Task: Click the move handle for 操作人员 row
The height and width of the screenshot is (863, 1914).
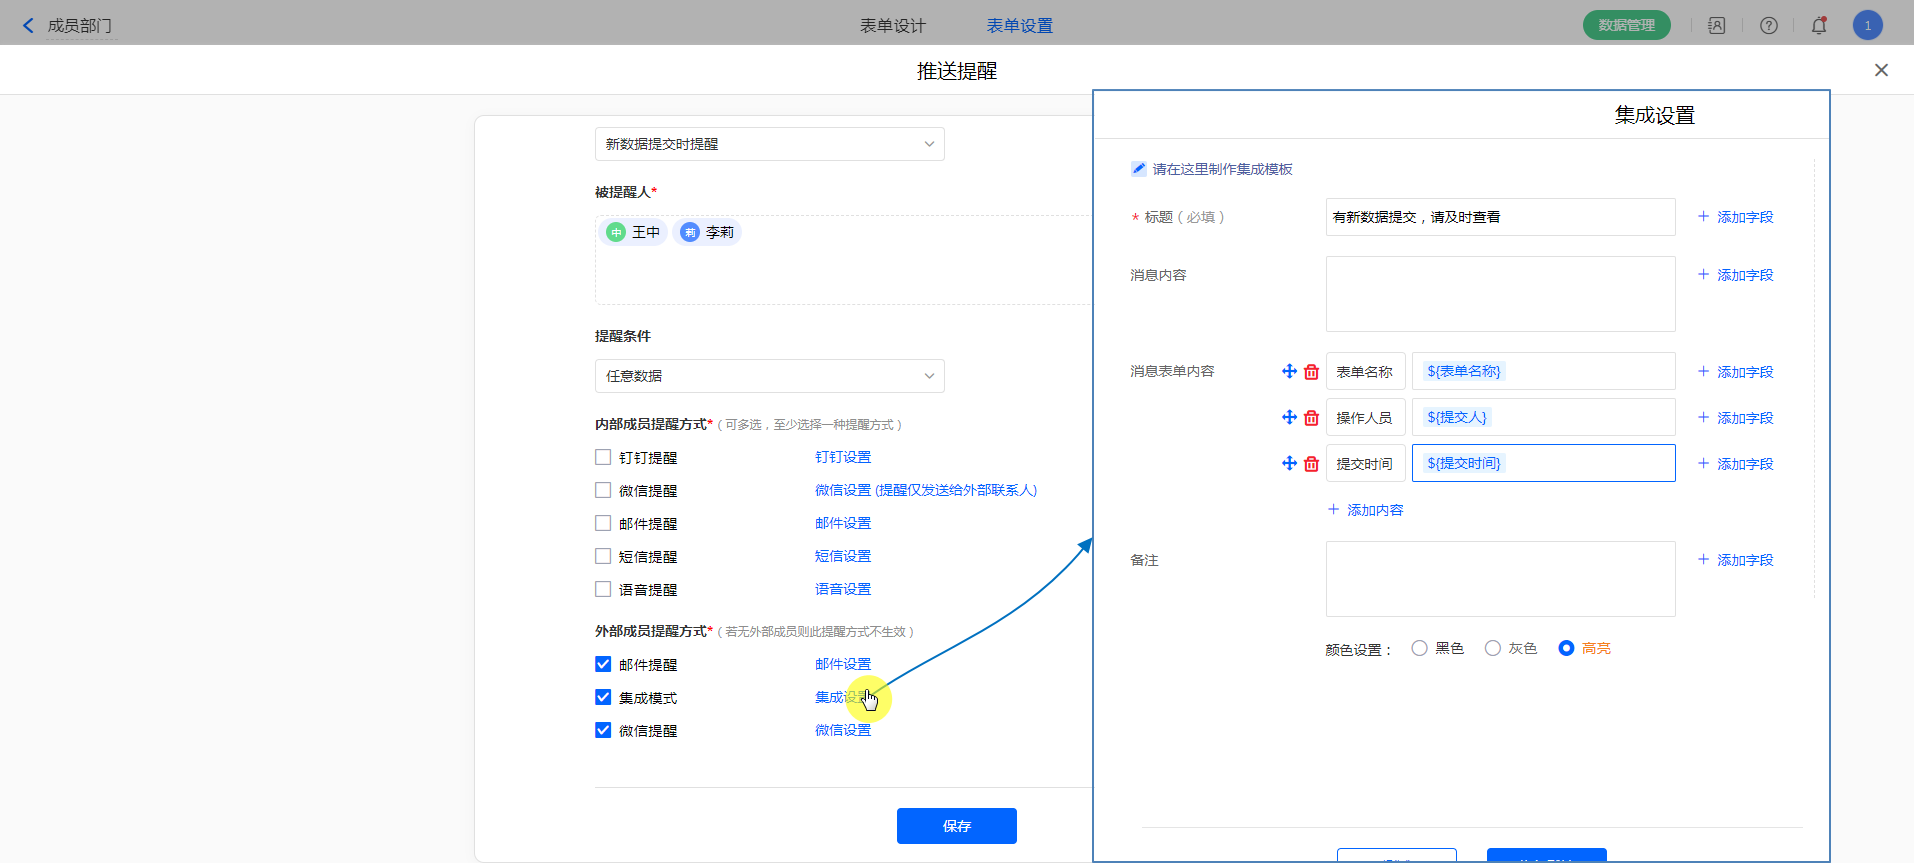Action: point(1289,418)
